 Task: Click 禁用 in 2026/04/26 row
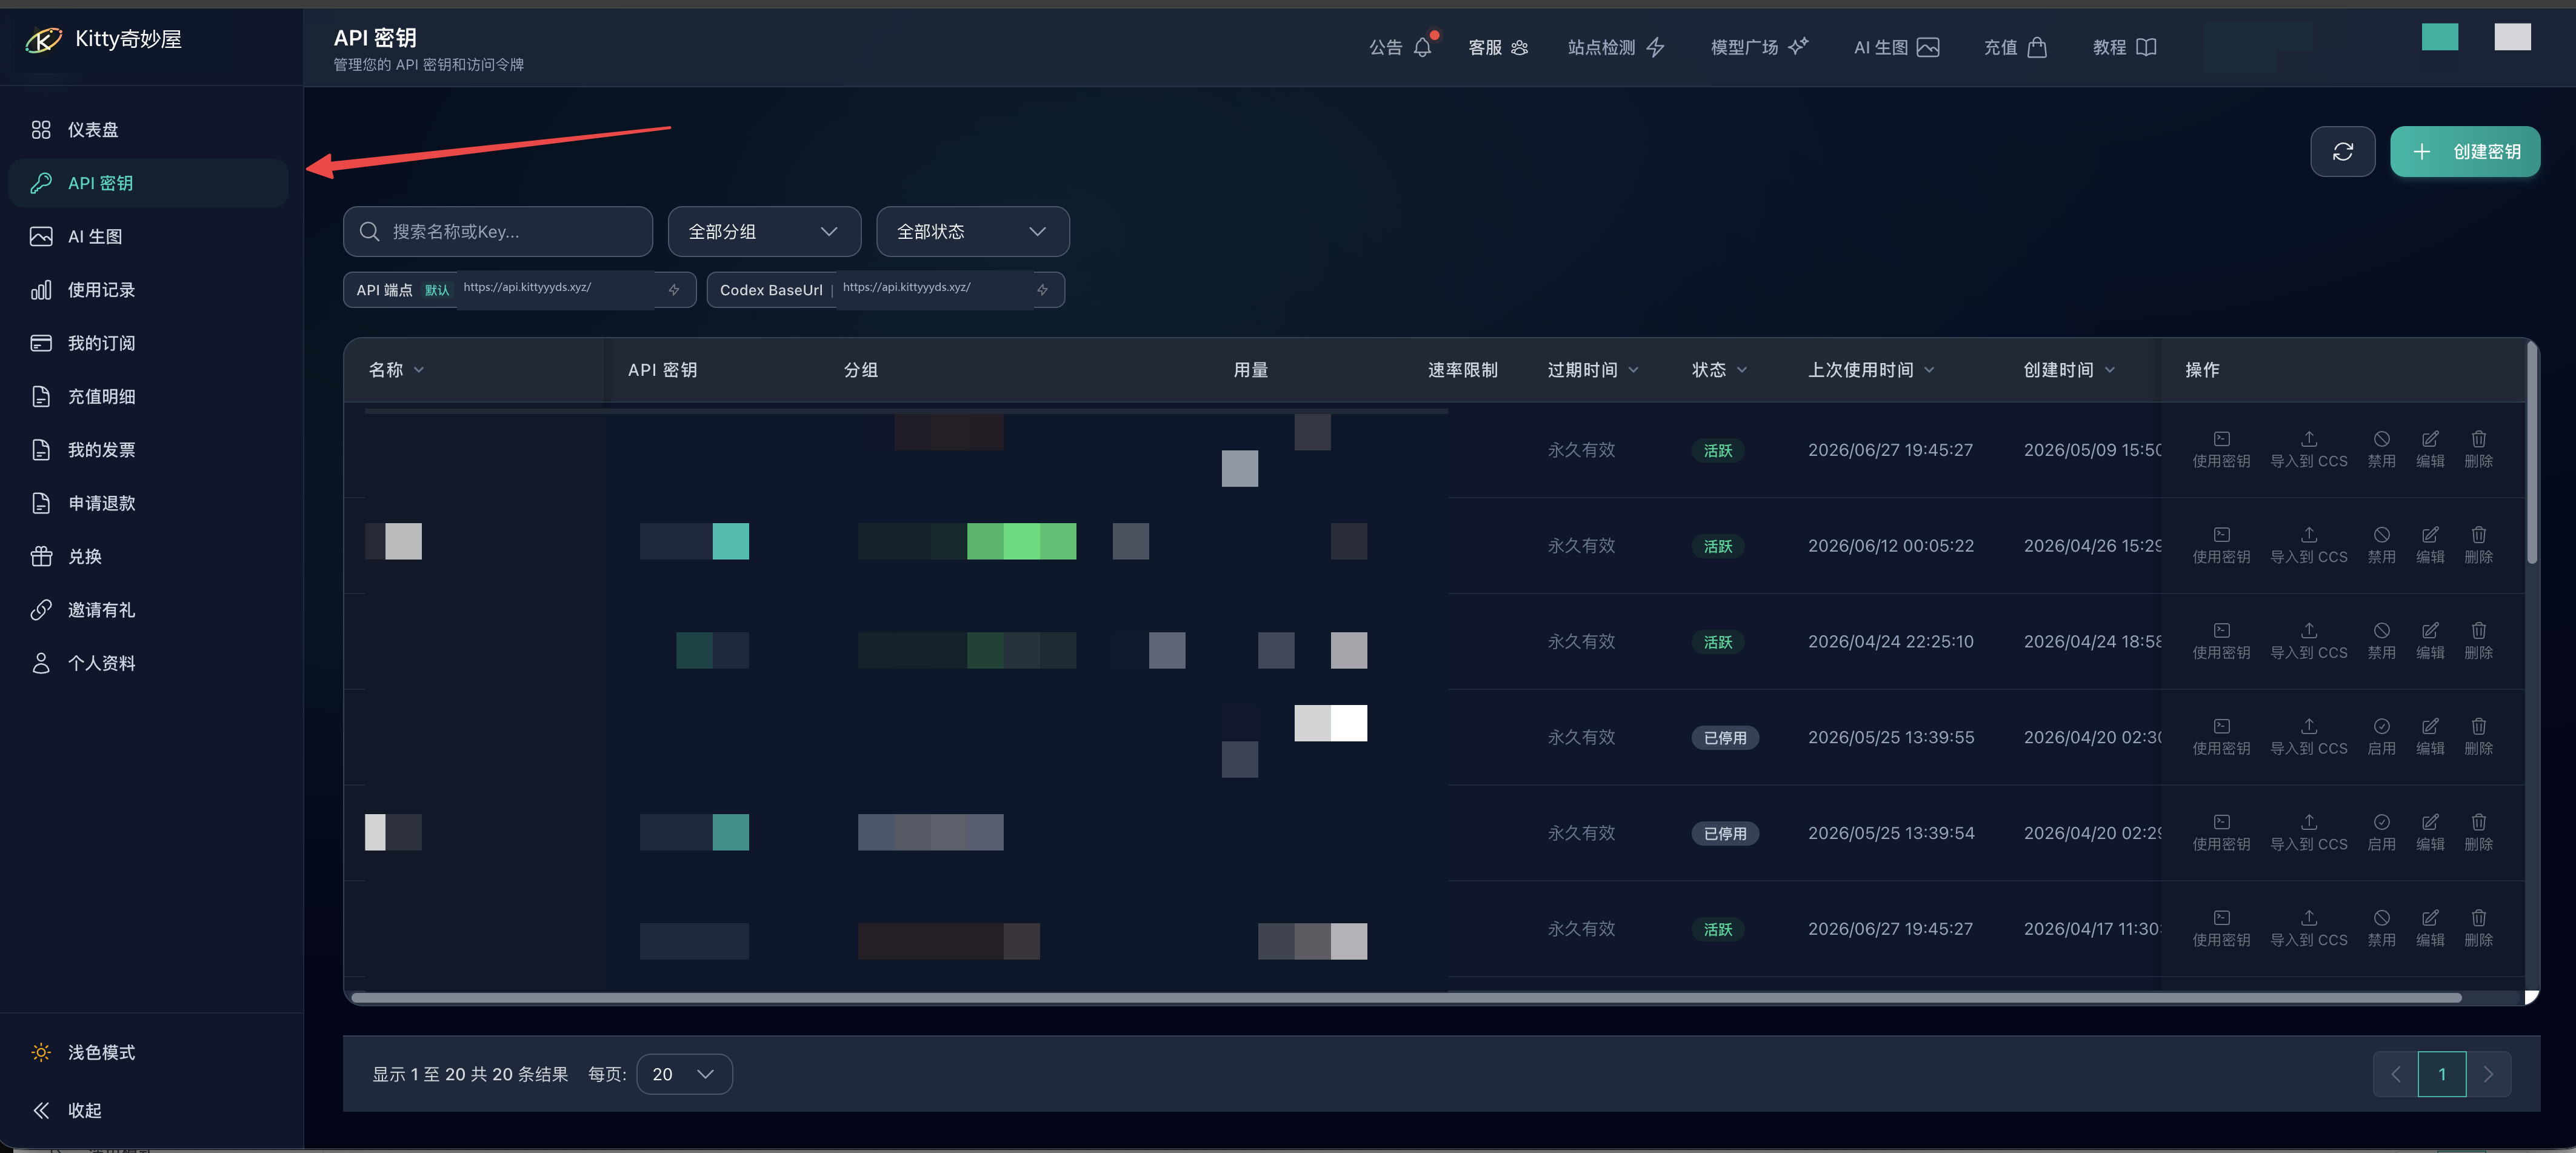[x=2381, y=546]
